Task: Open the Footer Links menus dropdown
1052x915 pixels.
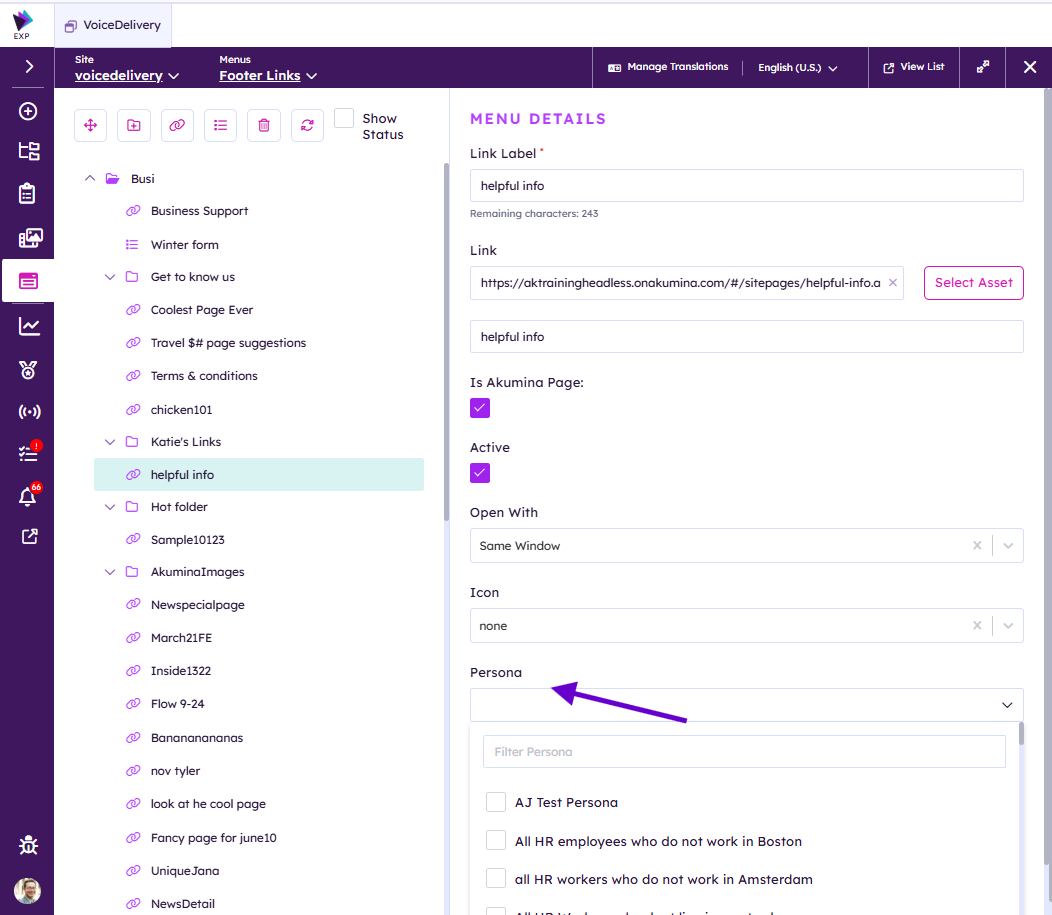Action: 268,76
